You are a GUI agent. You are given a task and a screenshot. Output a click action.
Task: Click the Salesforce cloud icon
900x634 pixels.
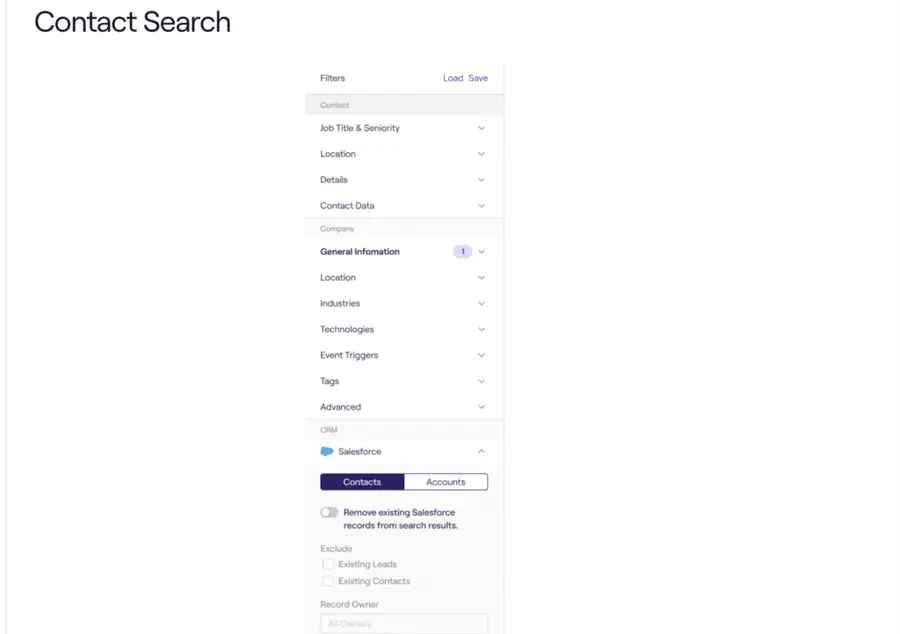[328, 451]
